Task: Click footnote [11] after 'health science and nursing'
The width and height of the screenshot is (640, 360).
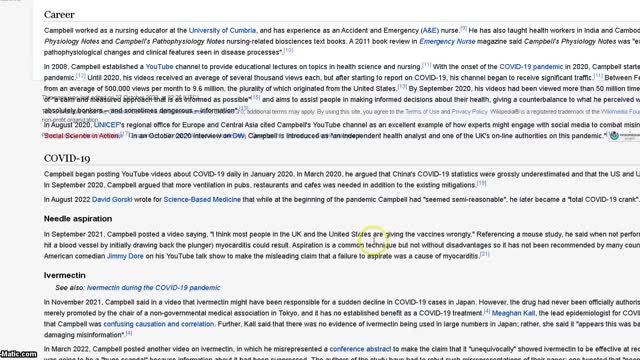Action: click(x=426, y=64)
